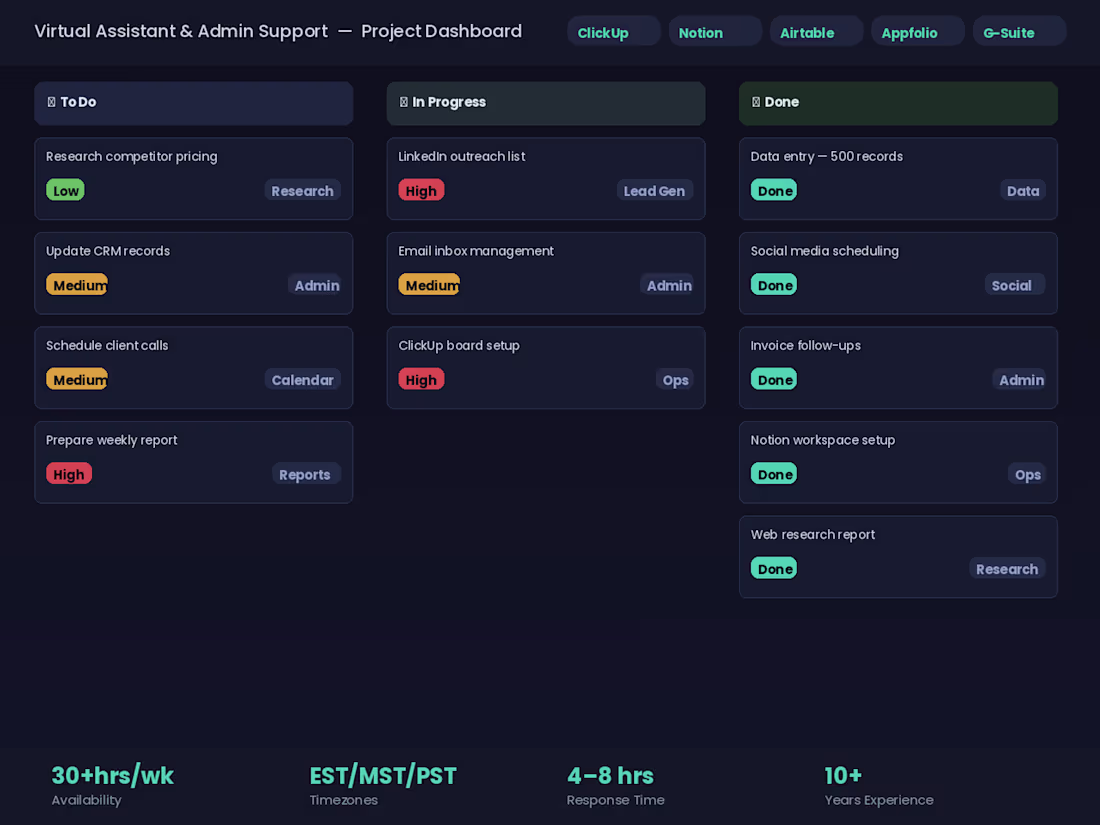This screenshot has width=1100, height=825.
Task: Open the Schedule client calls card
Action: (194, 368)
